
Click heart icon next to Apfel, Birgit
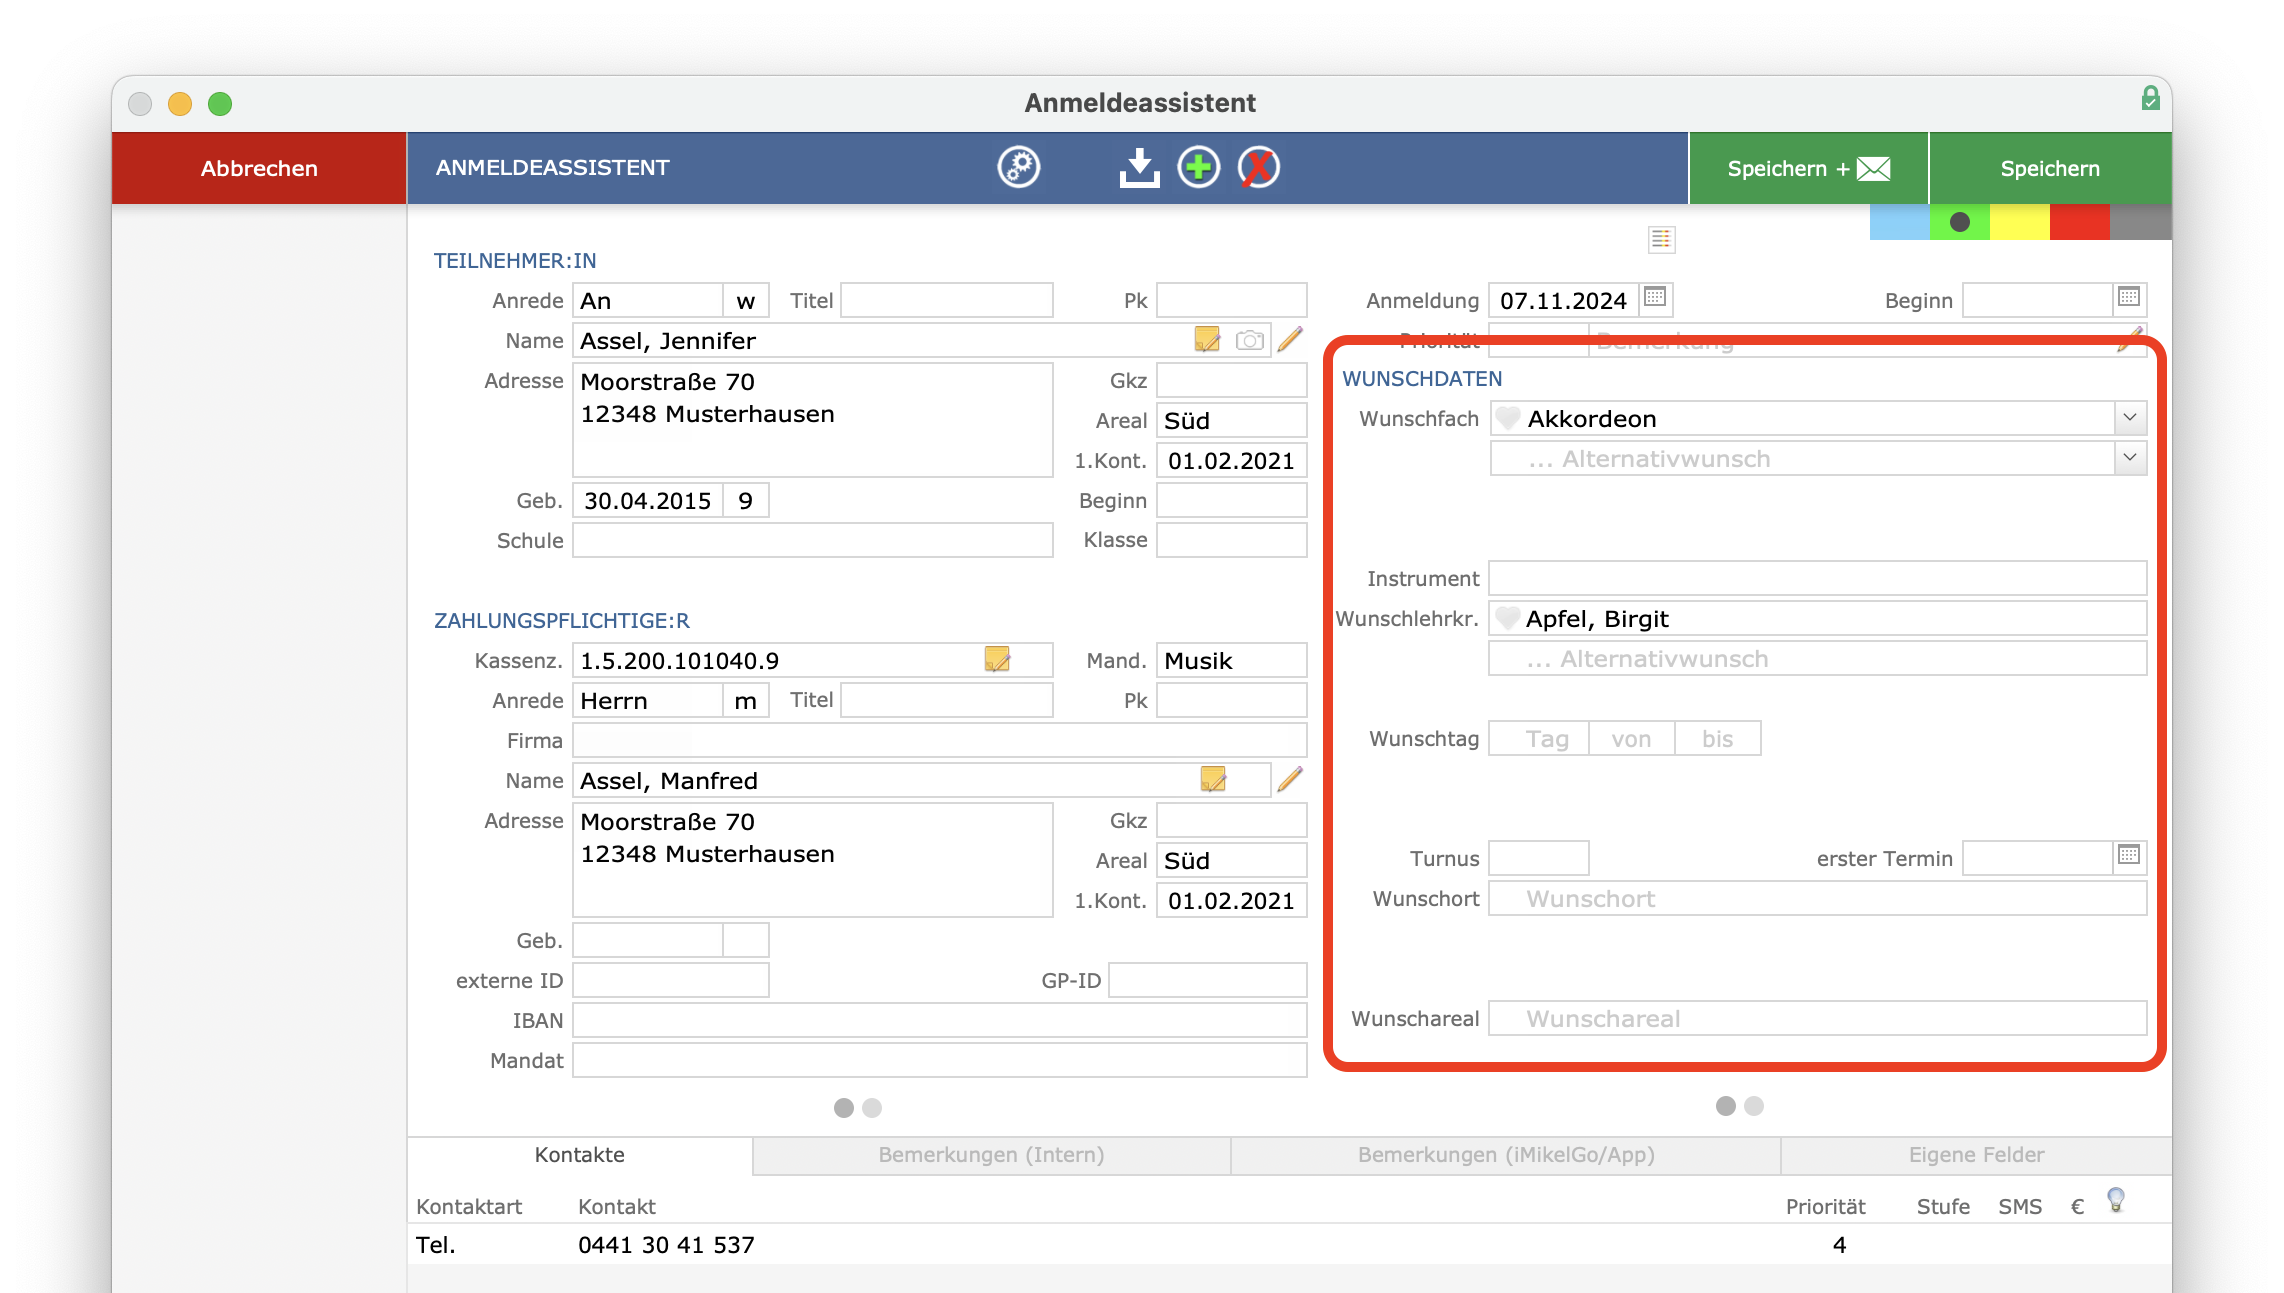coord(1508,618)
